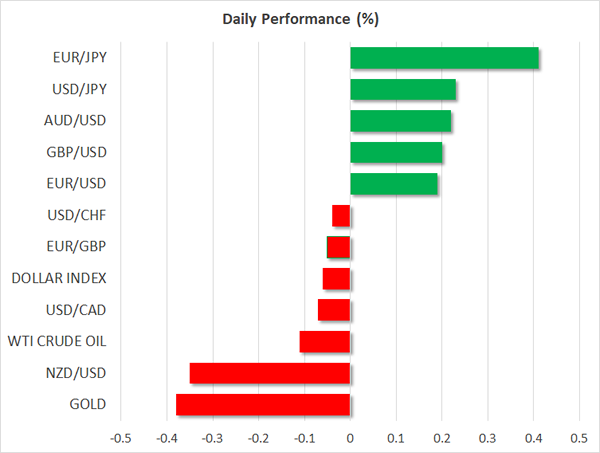The image size is (600, 453).
Task: Click the NZD/USD axis label
Action: [79, 373]
